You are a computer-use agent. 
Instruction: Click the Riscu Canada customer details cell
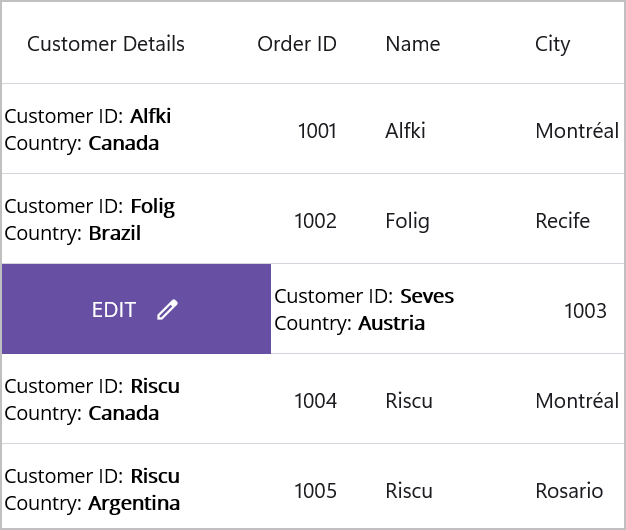click(92, 399)
